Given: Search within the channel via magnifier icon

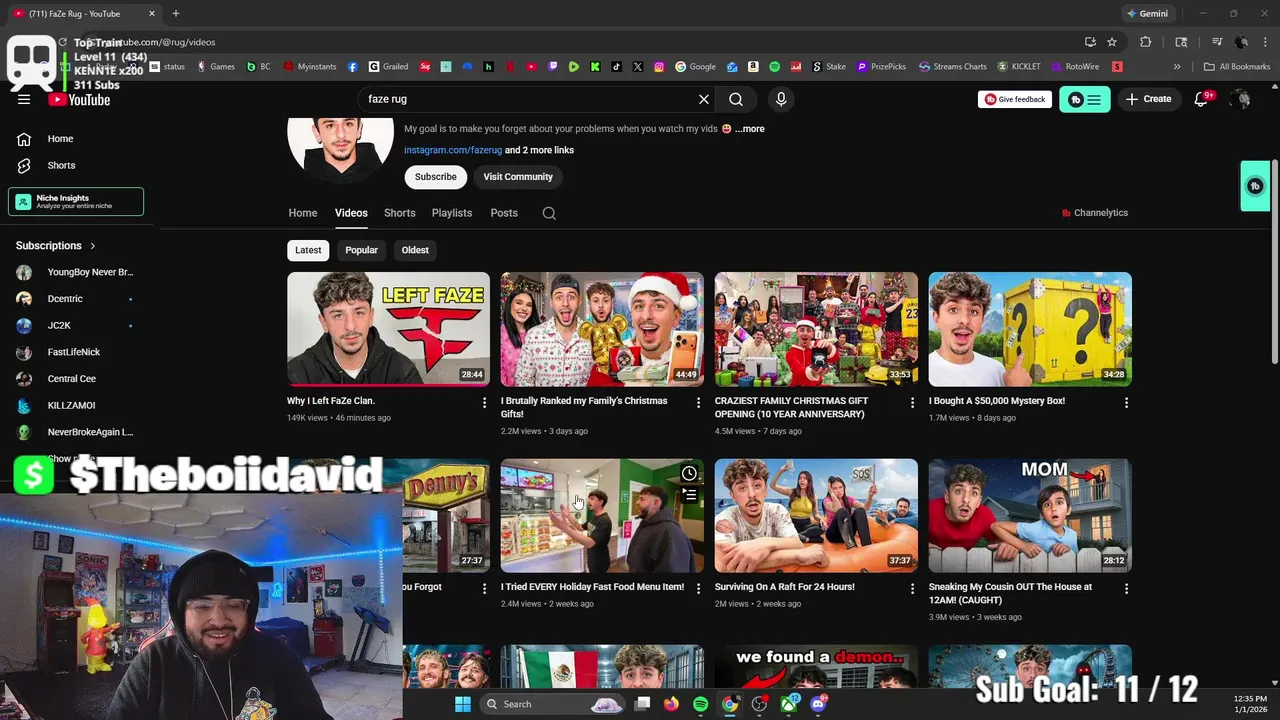Looking at the screenshot, I should (x=549, y=213).
